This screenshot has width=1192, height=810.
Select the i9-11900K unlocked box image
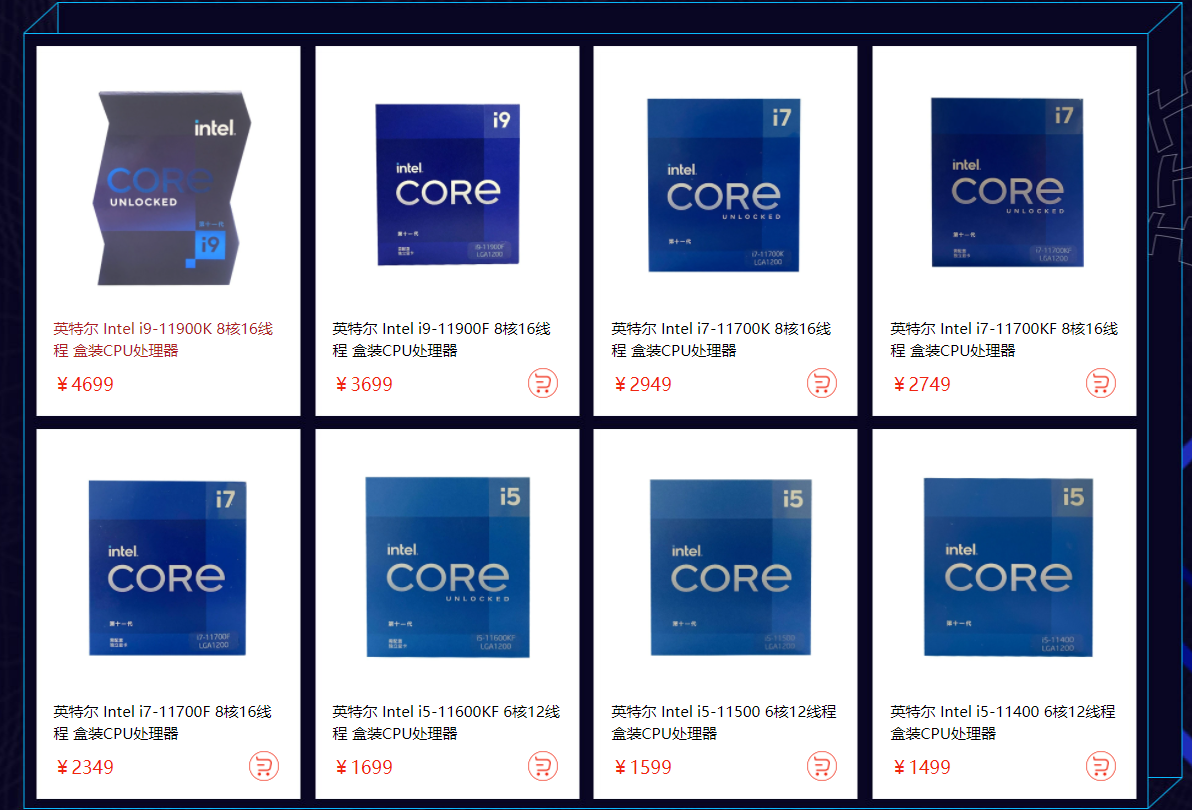pyautogui.click(x=172, y=188)
